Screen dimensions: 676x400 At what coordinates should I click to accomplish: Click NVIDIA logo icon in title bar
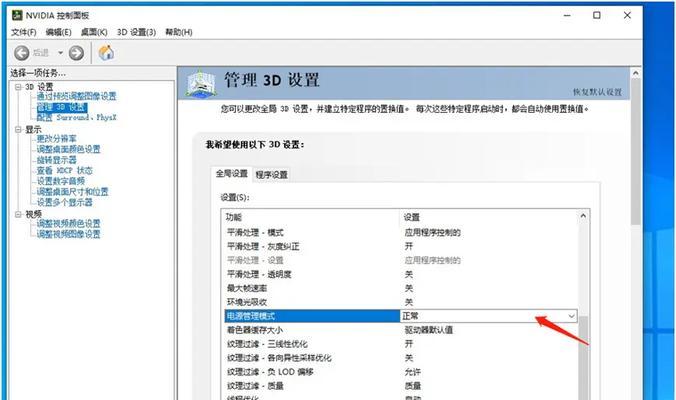(x=17, y=15)
